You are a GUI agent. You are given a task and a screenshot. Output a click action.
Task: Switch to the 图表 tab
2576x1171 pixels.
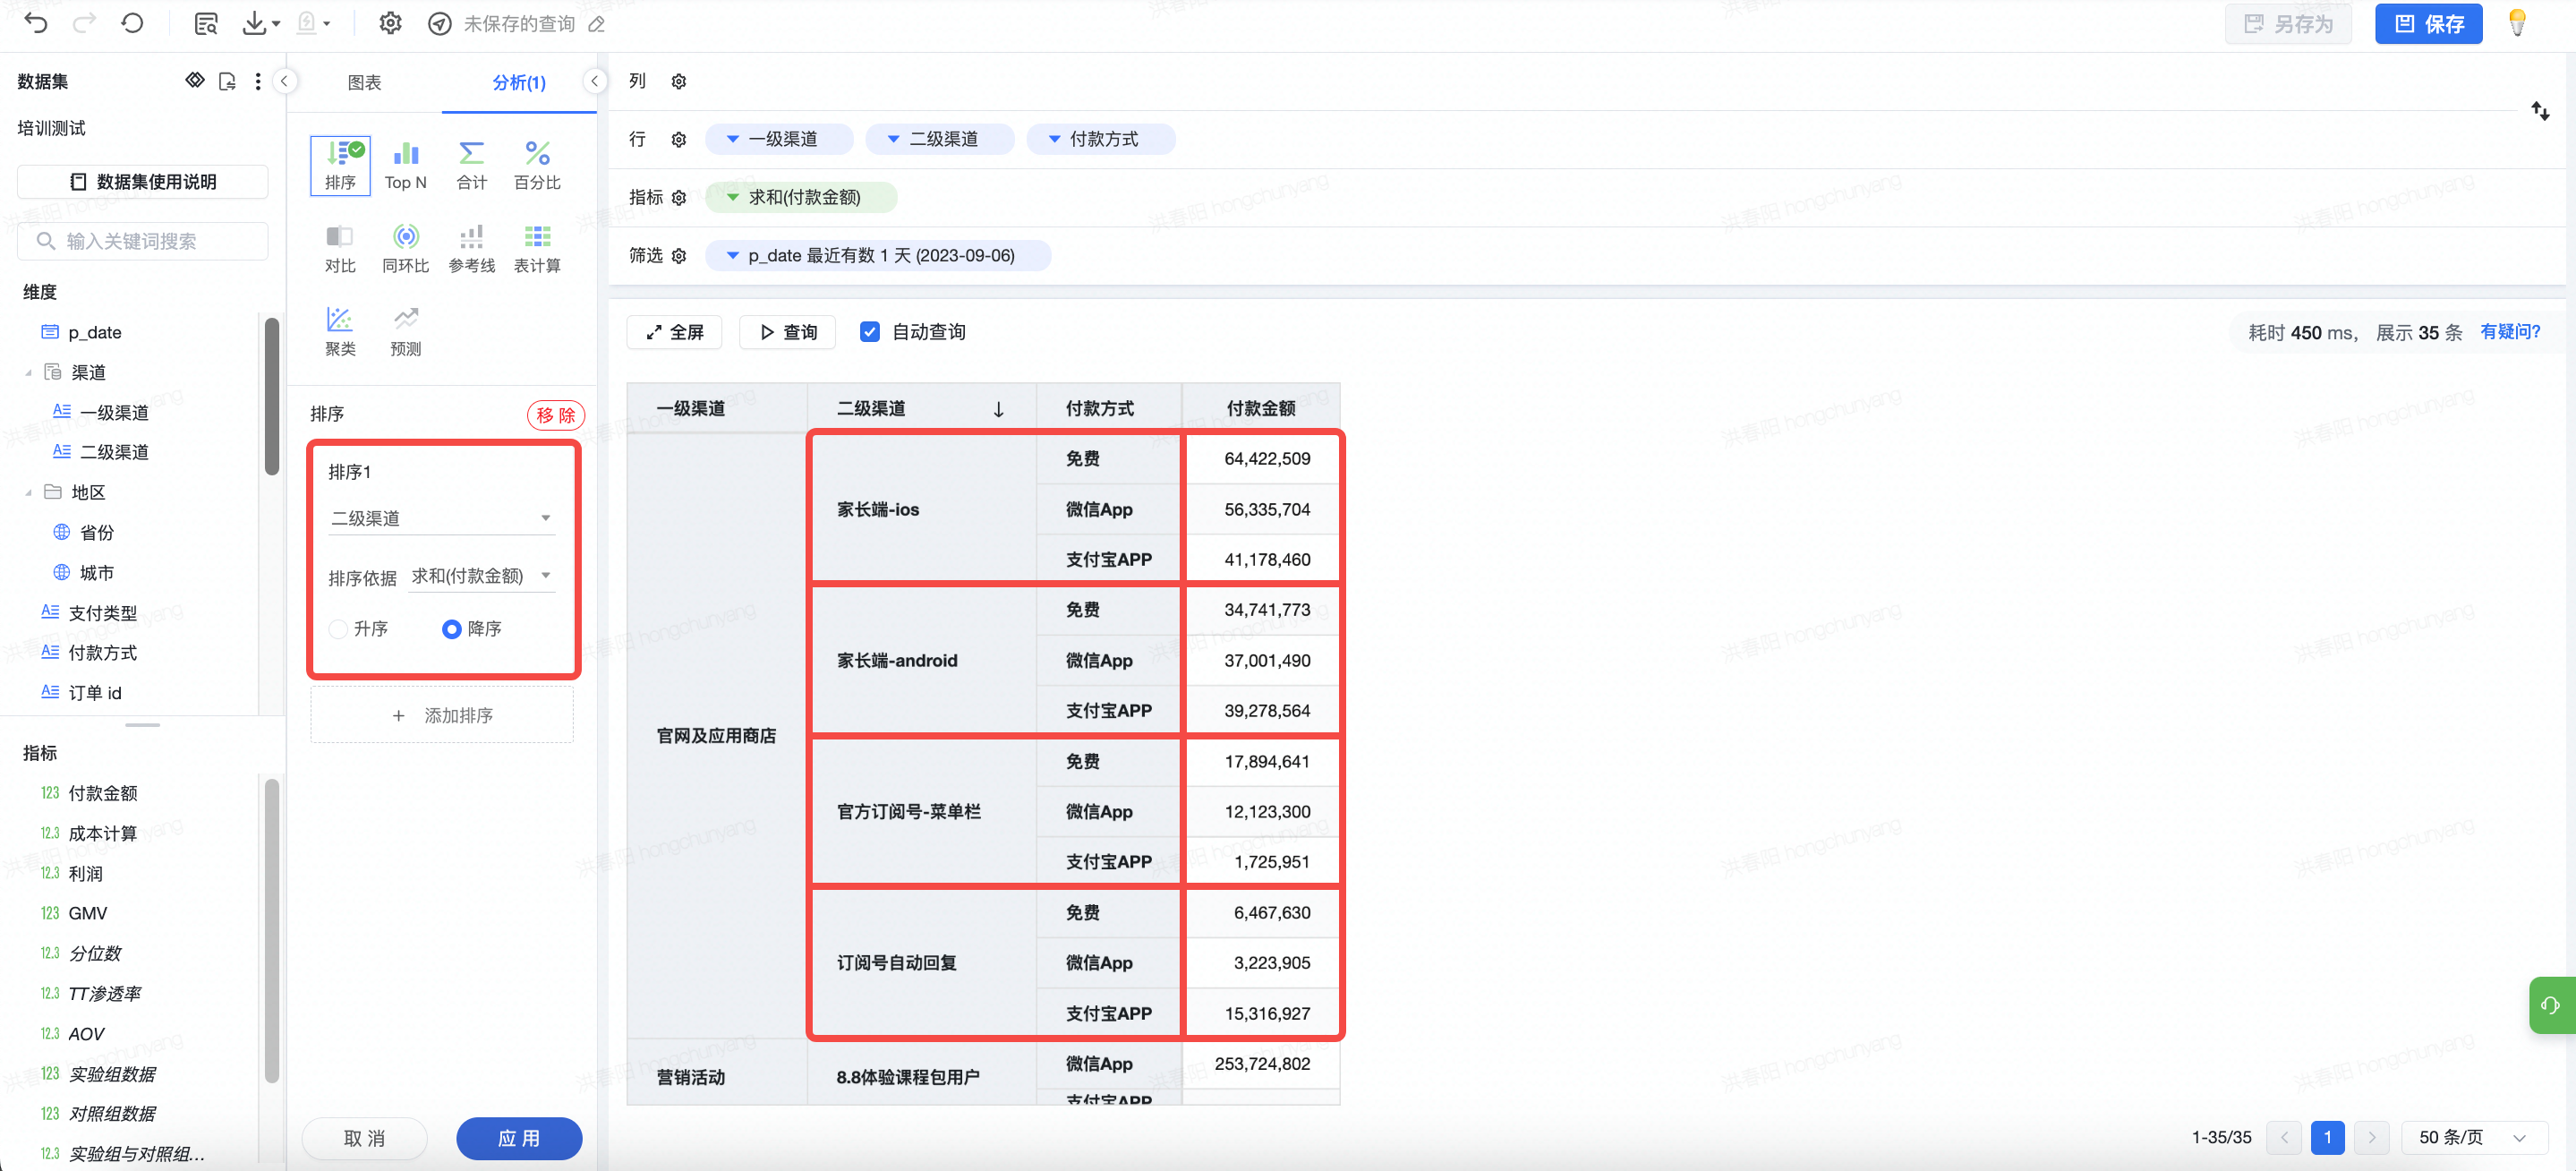pos(364,82)
